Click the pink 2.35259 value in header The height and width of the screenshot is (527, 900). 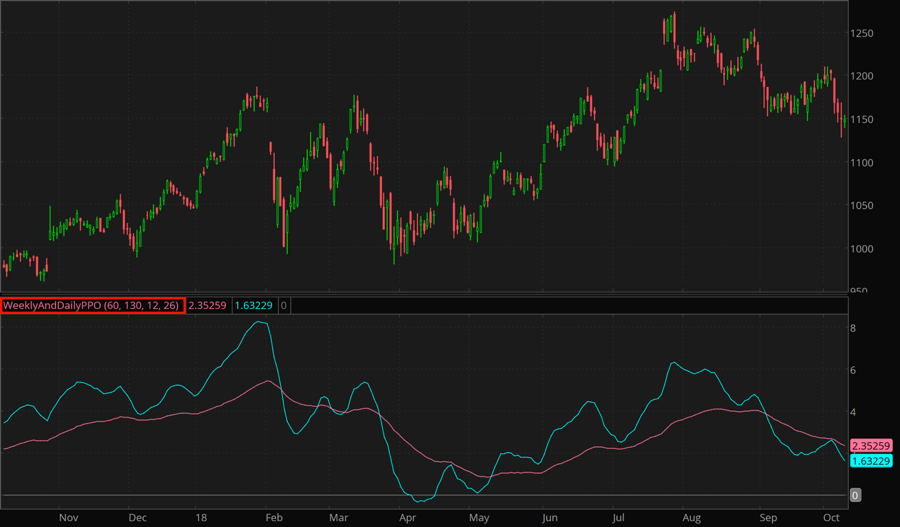tap(209, 305)
